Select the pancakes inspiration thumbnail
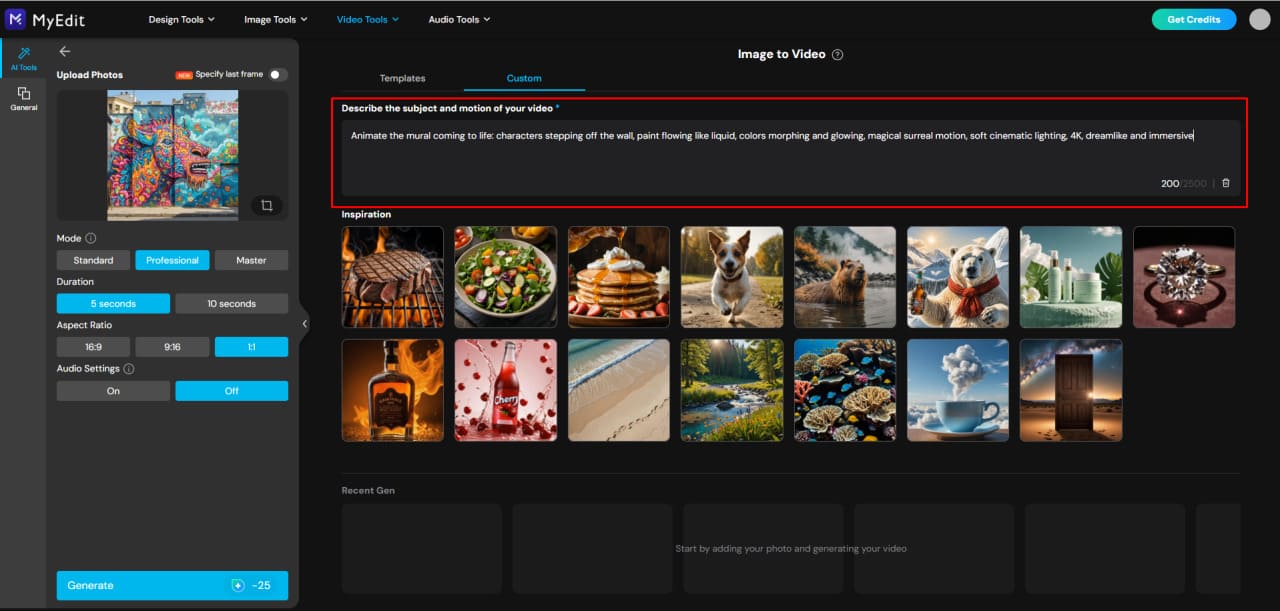This screenshot has height=611, width=1280. (x=619, y=277)
